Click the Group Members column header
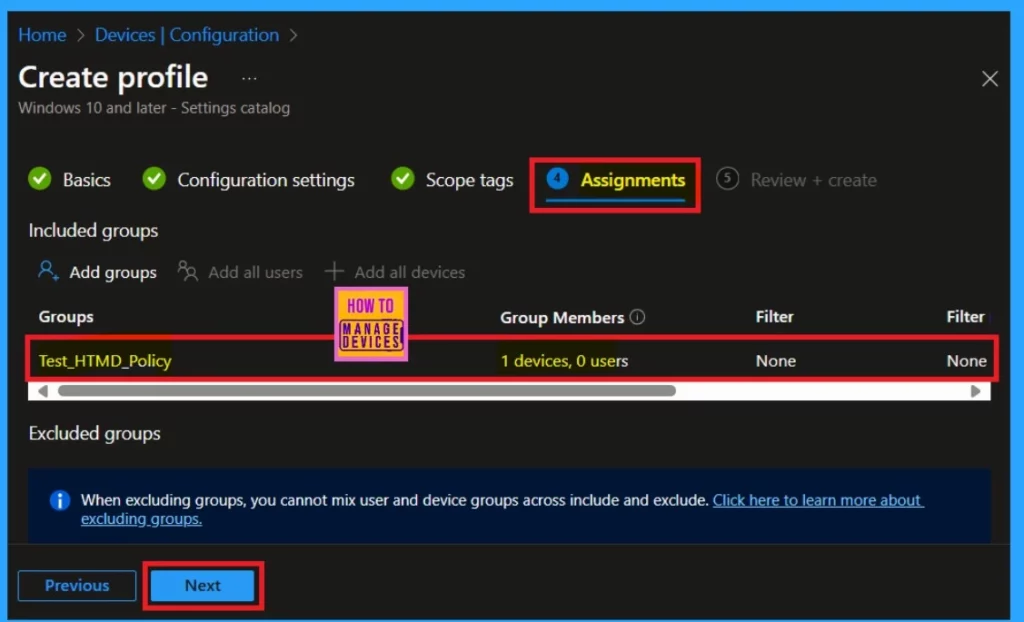 (x=562, y=318)
